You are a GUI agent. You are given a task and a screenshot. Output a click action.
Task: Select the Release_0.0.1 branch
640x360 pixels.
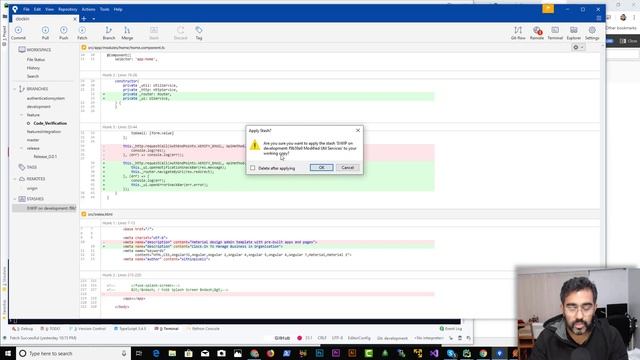pos(45,157)
